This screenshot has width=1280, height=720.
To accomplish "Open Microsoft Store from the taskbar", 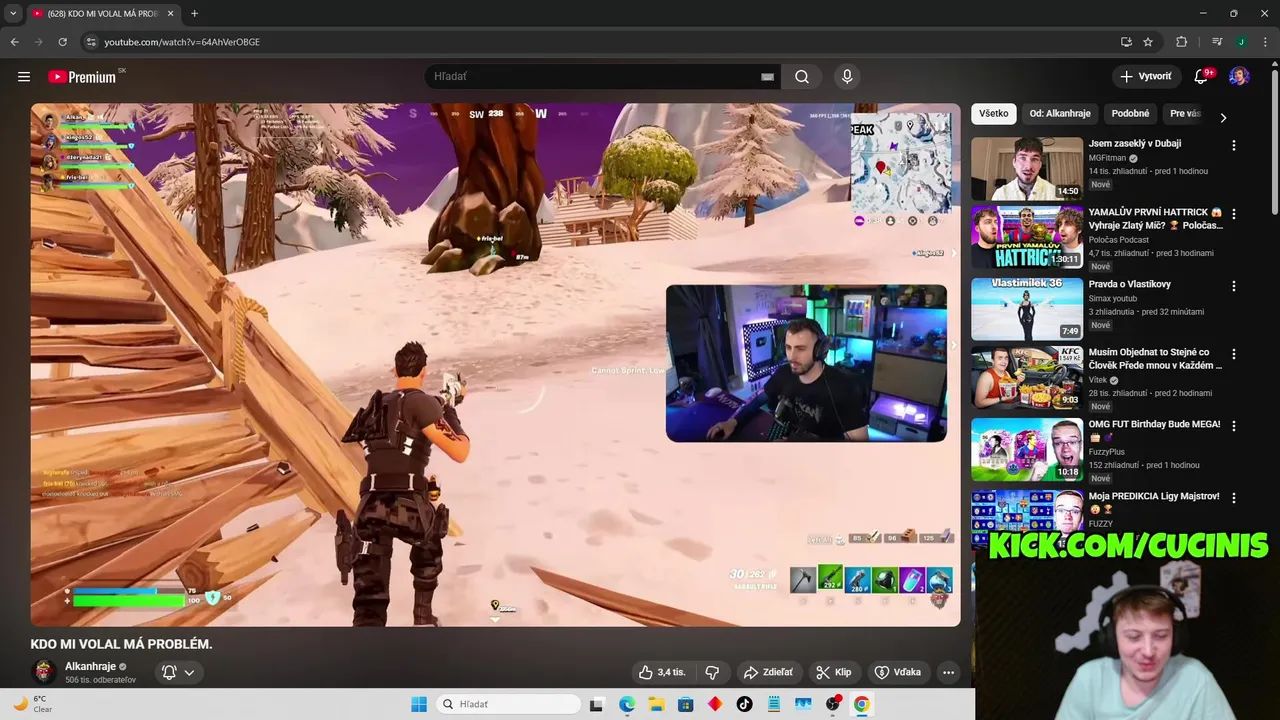I will click(685, 704).
